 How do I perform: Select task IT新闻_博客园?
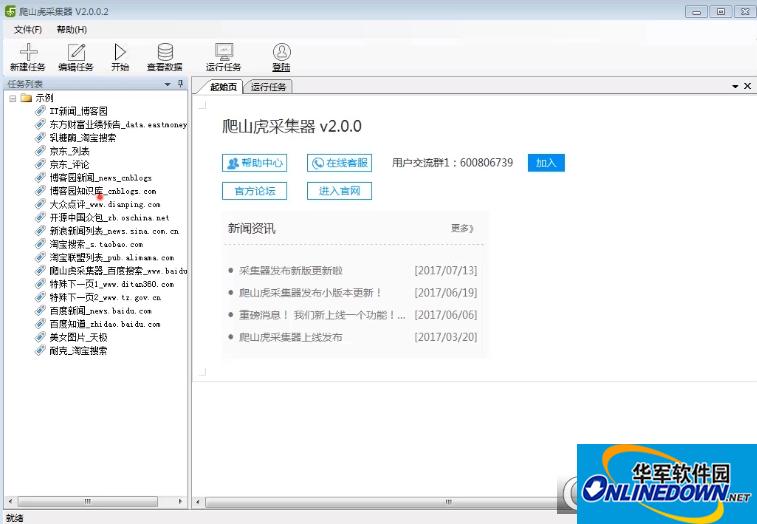(79, 111)
